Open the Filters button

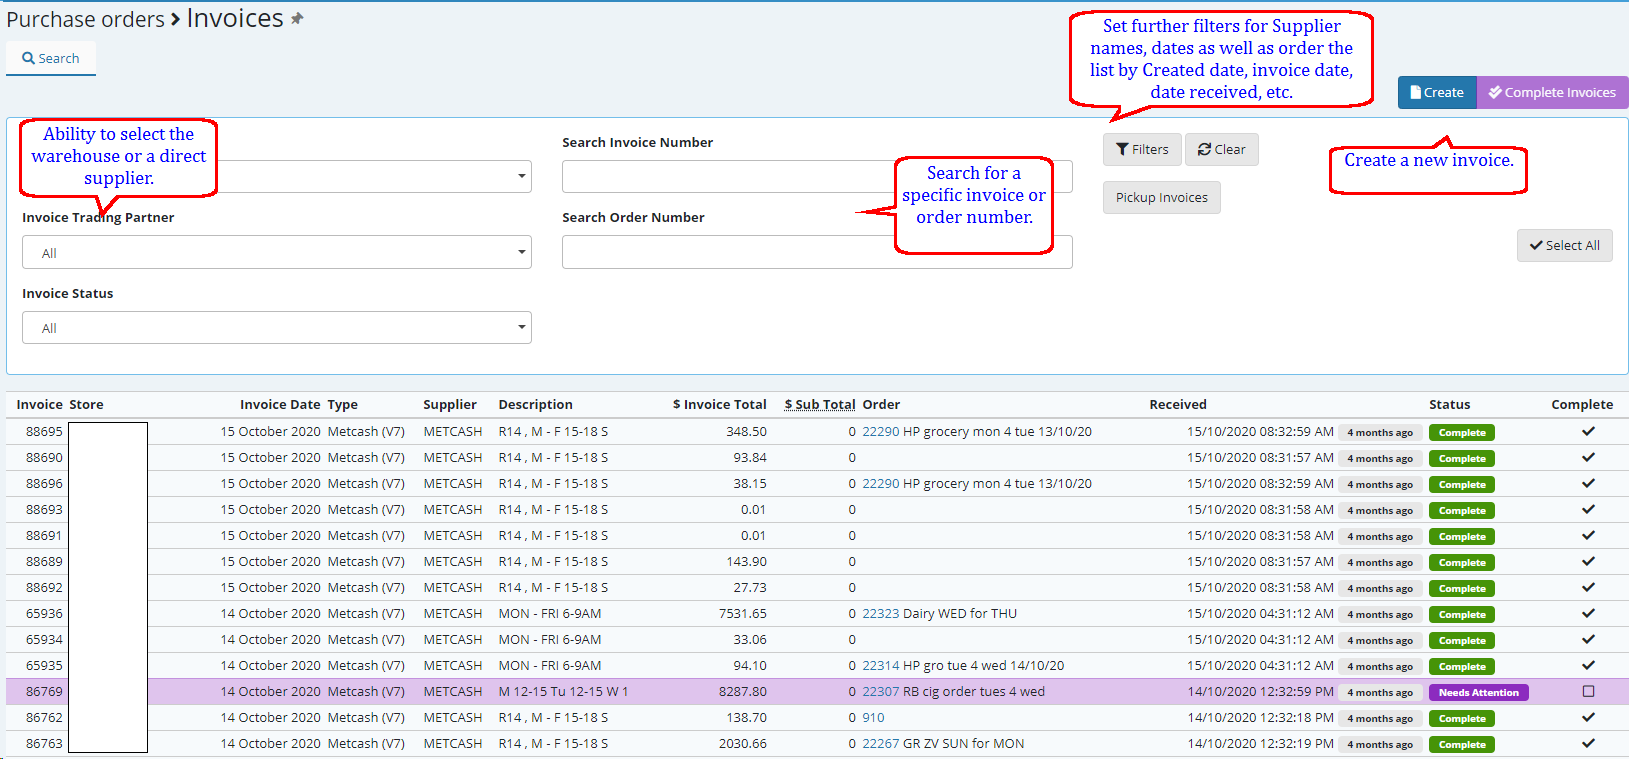tap(1142, 149)
